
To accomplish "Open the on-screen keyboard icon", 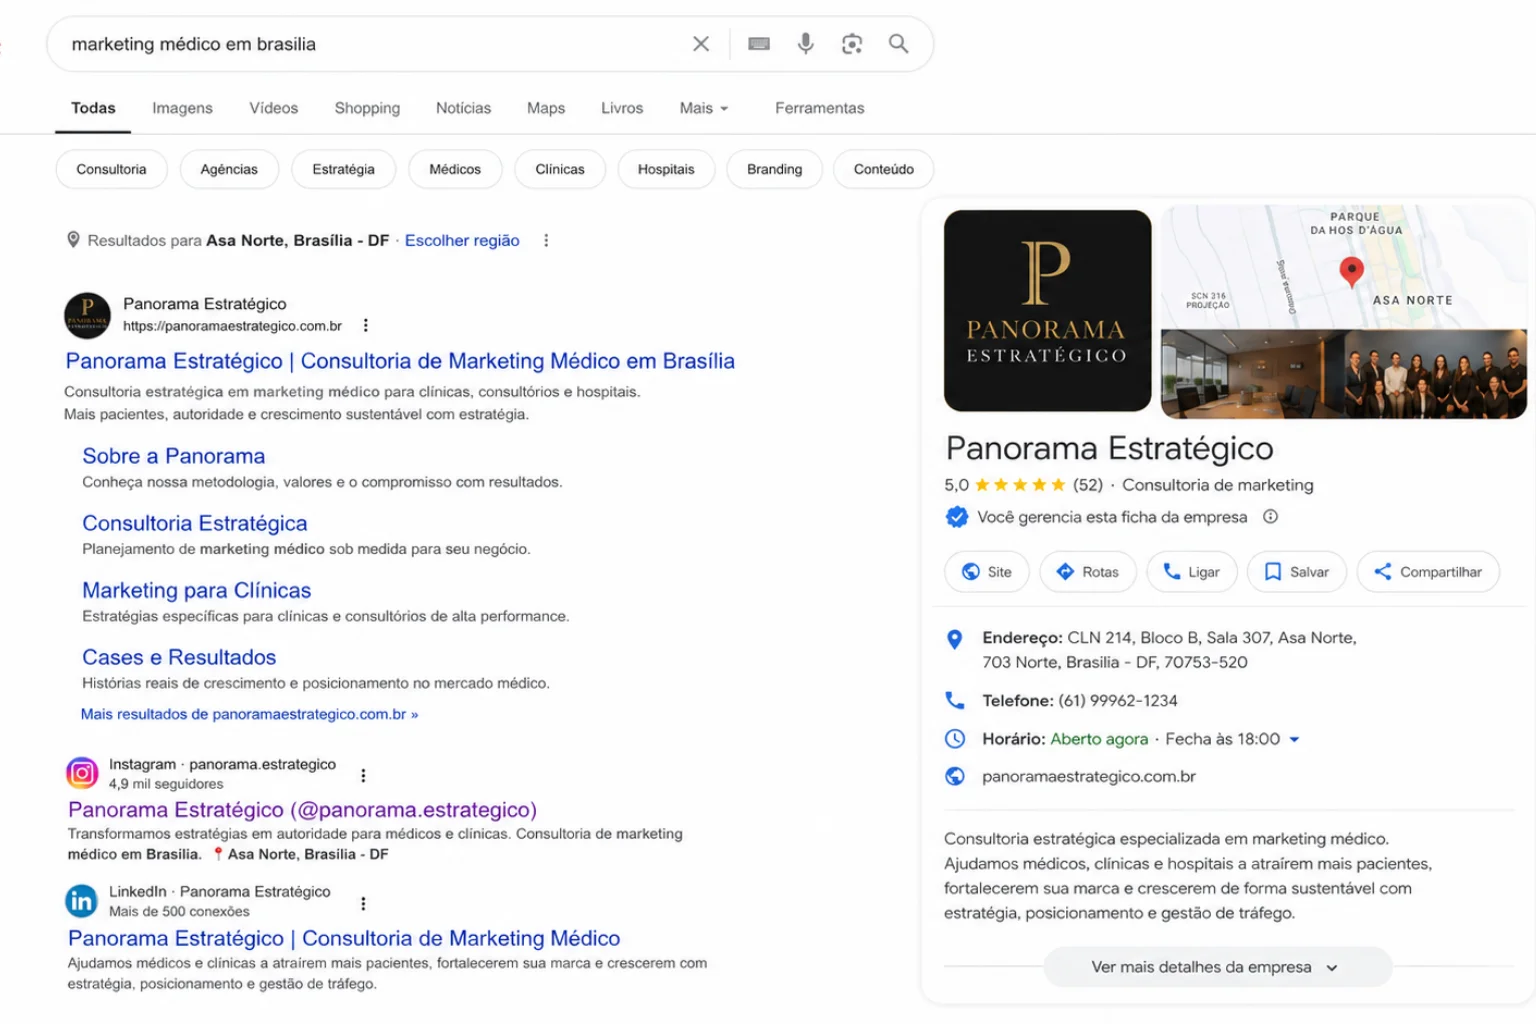I will (x=759, y=44).
